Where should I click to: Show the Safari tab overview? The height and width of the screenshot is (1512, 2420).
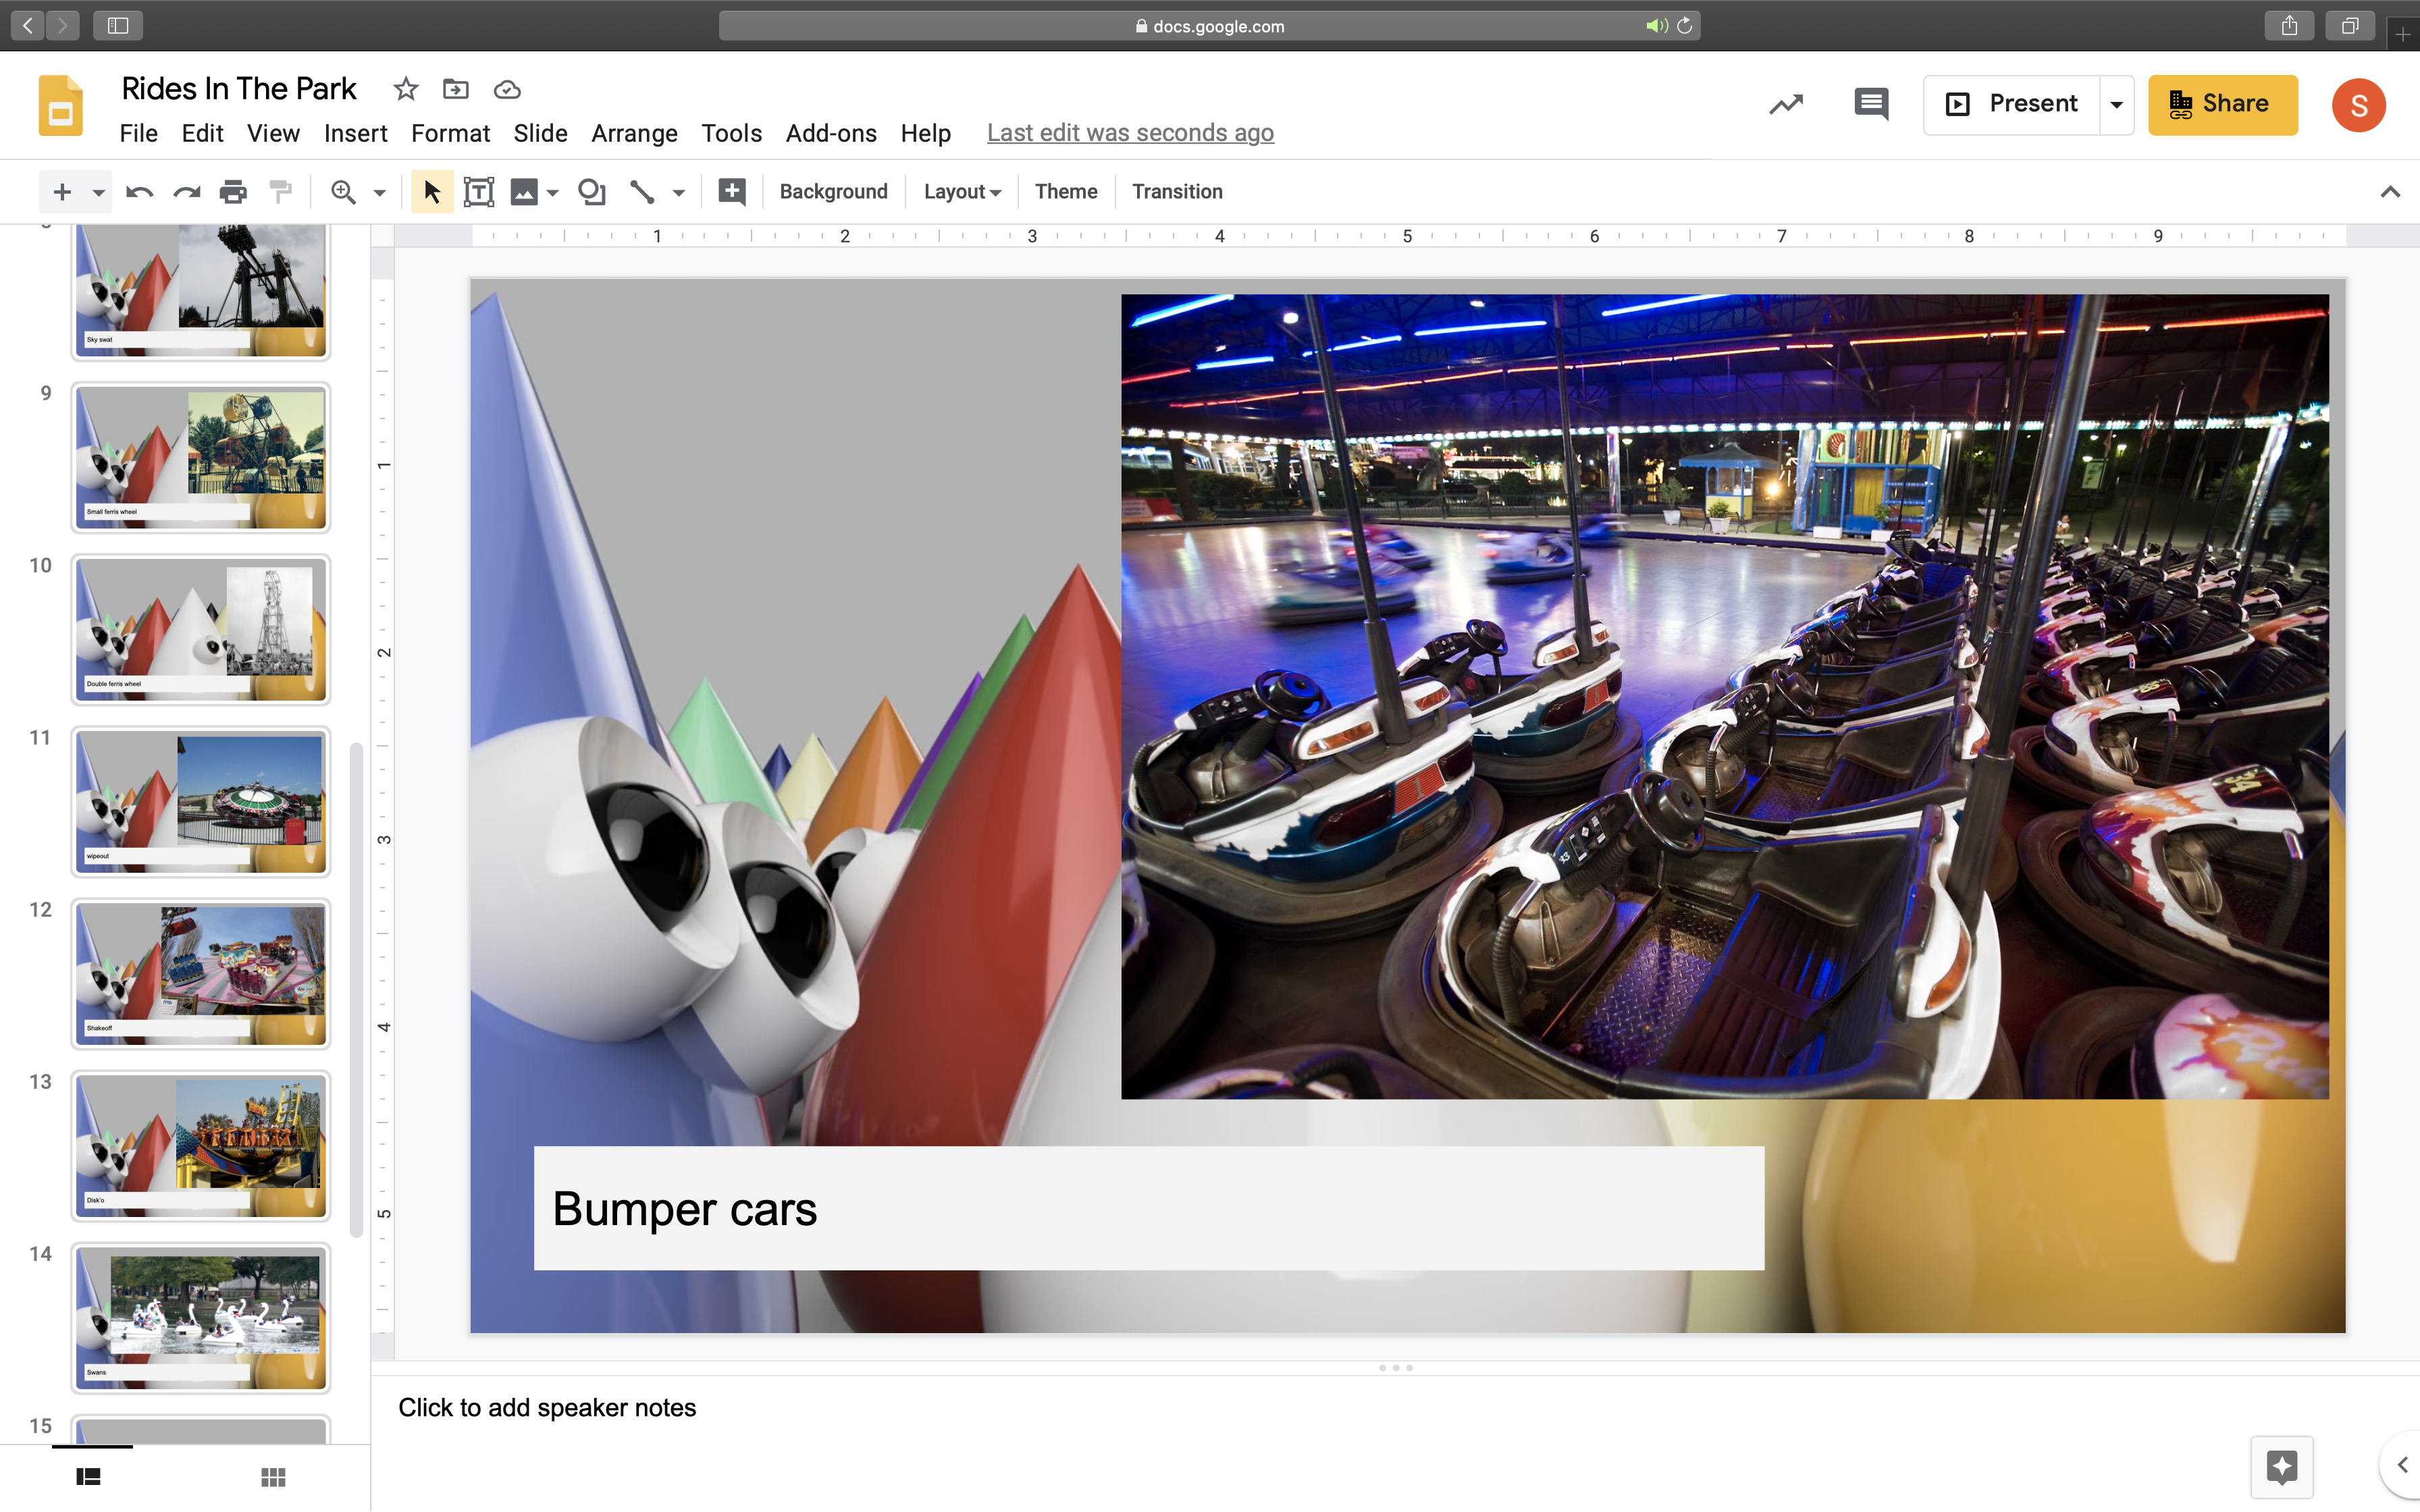click(x=2350, y=25)
